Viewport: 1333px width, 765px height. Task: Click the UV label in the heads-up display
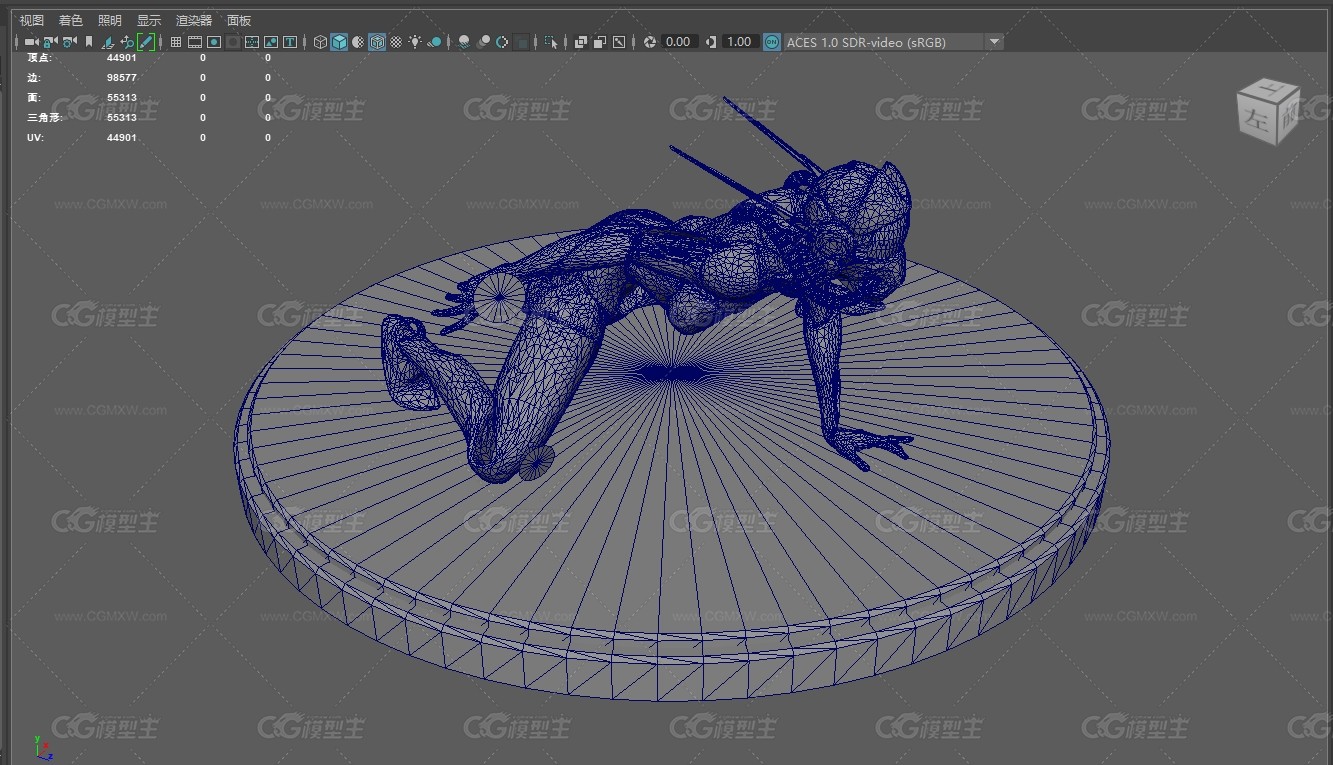(x=35, y=137)
